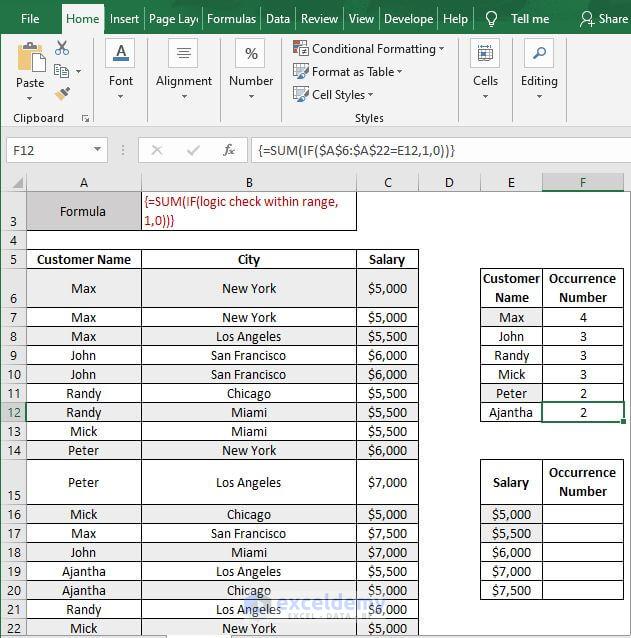Expand the Cells group dropdown arrow
This screenshot has width=631, height=638.
[485, 97]
